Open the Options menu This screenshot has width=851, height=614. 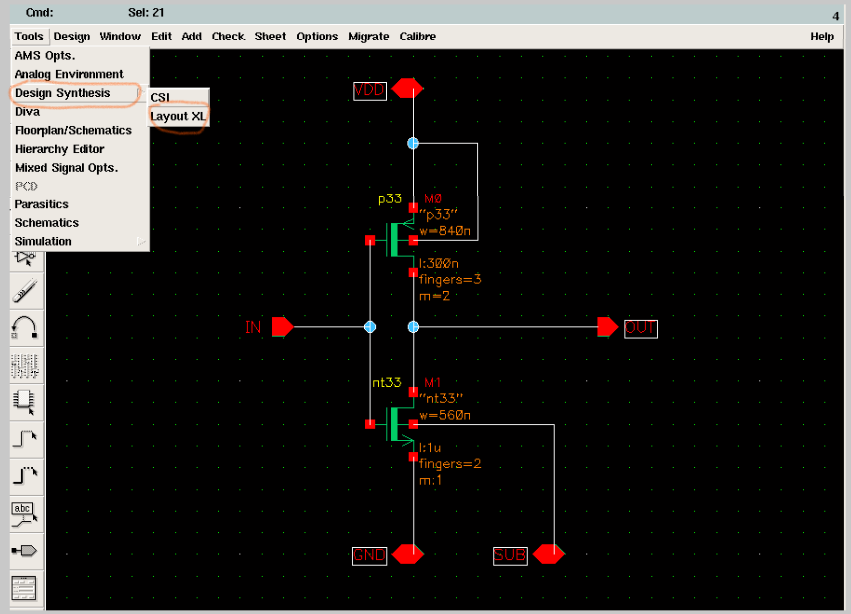[317, 36]
